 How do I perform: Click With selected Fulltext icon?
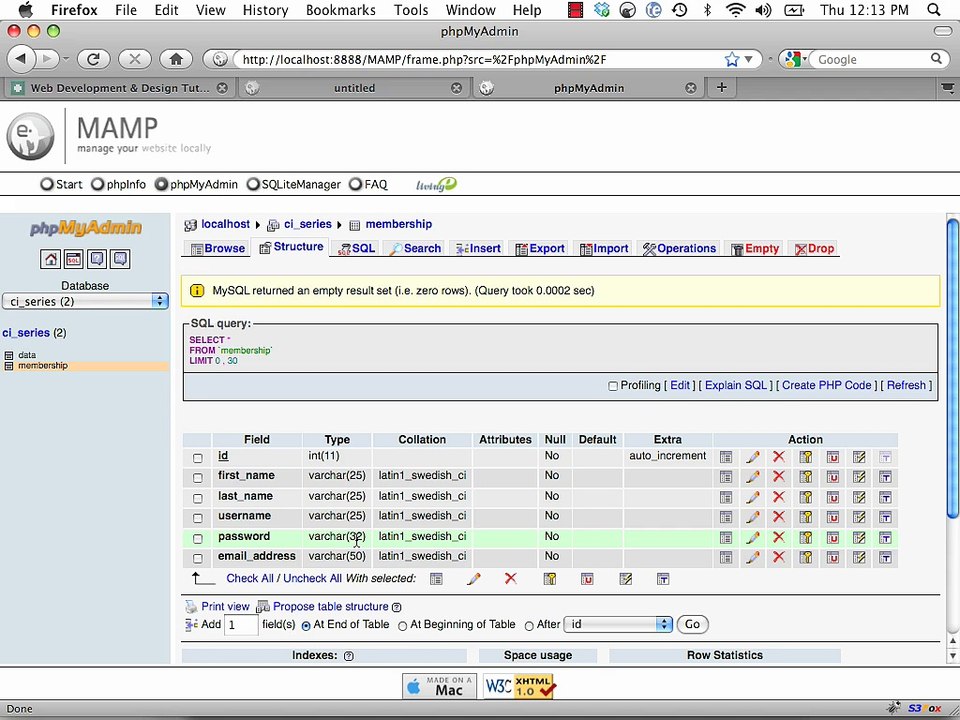pos(663,579)
